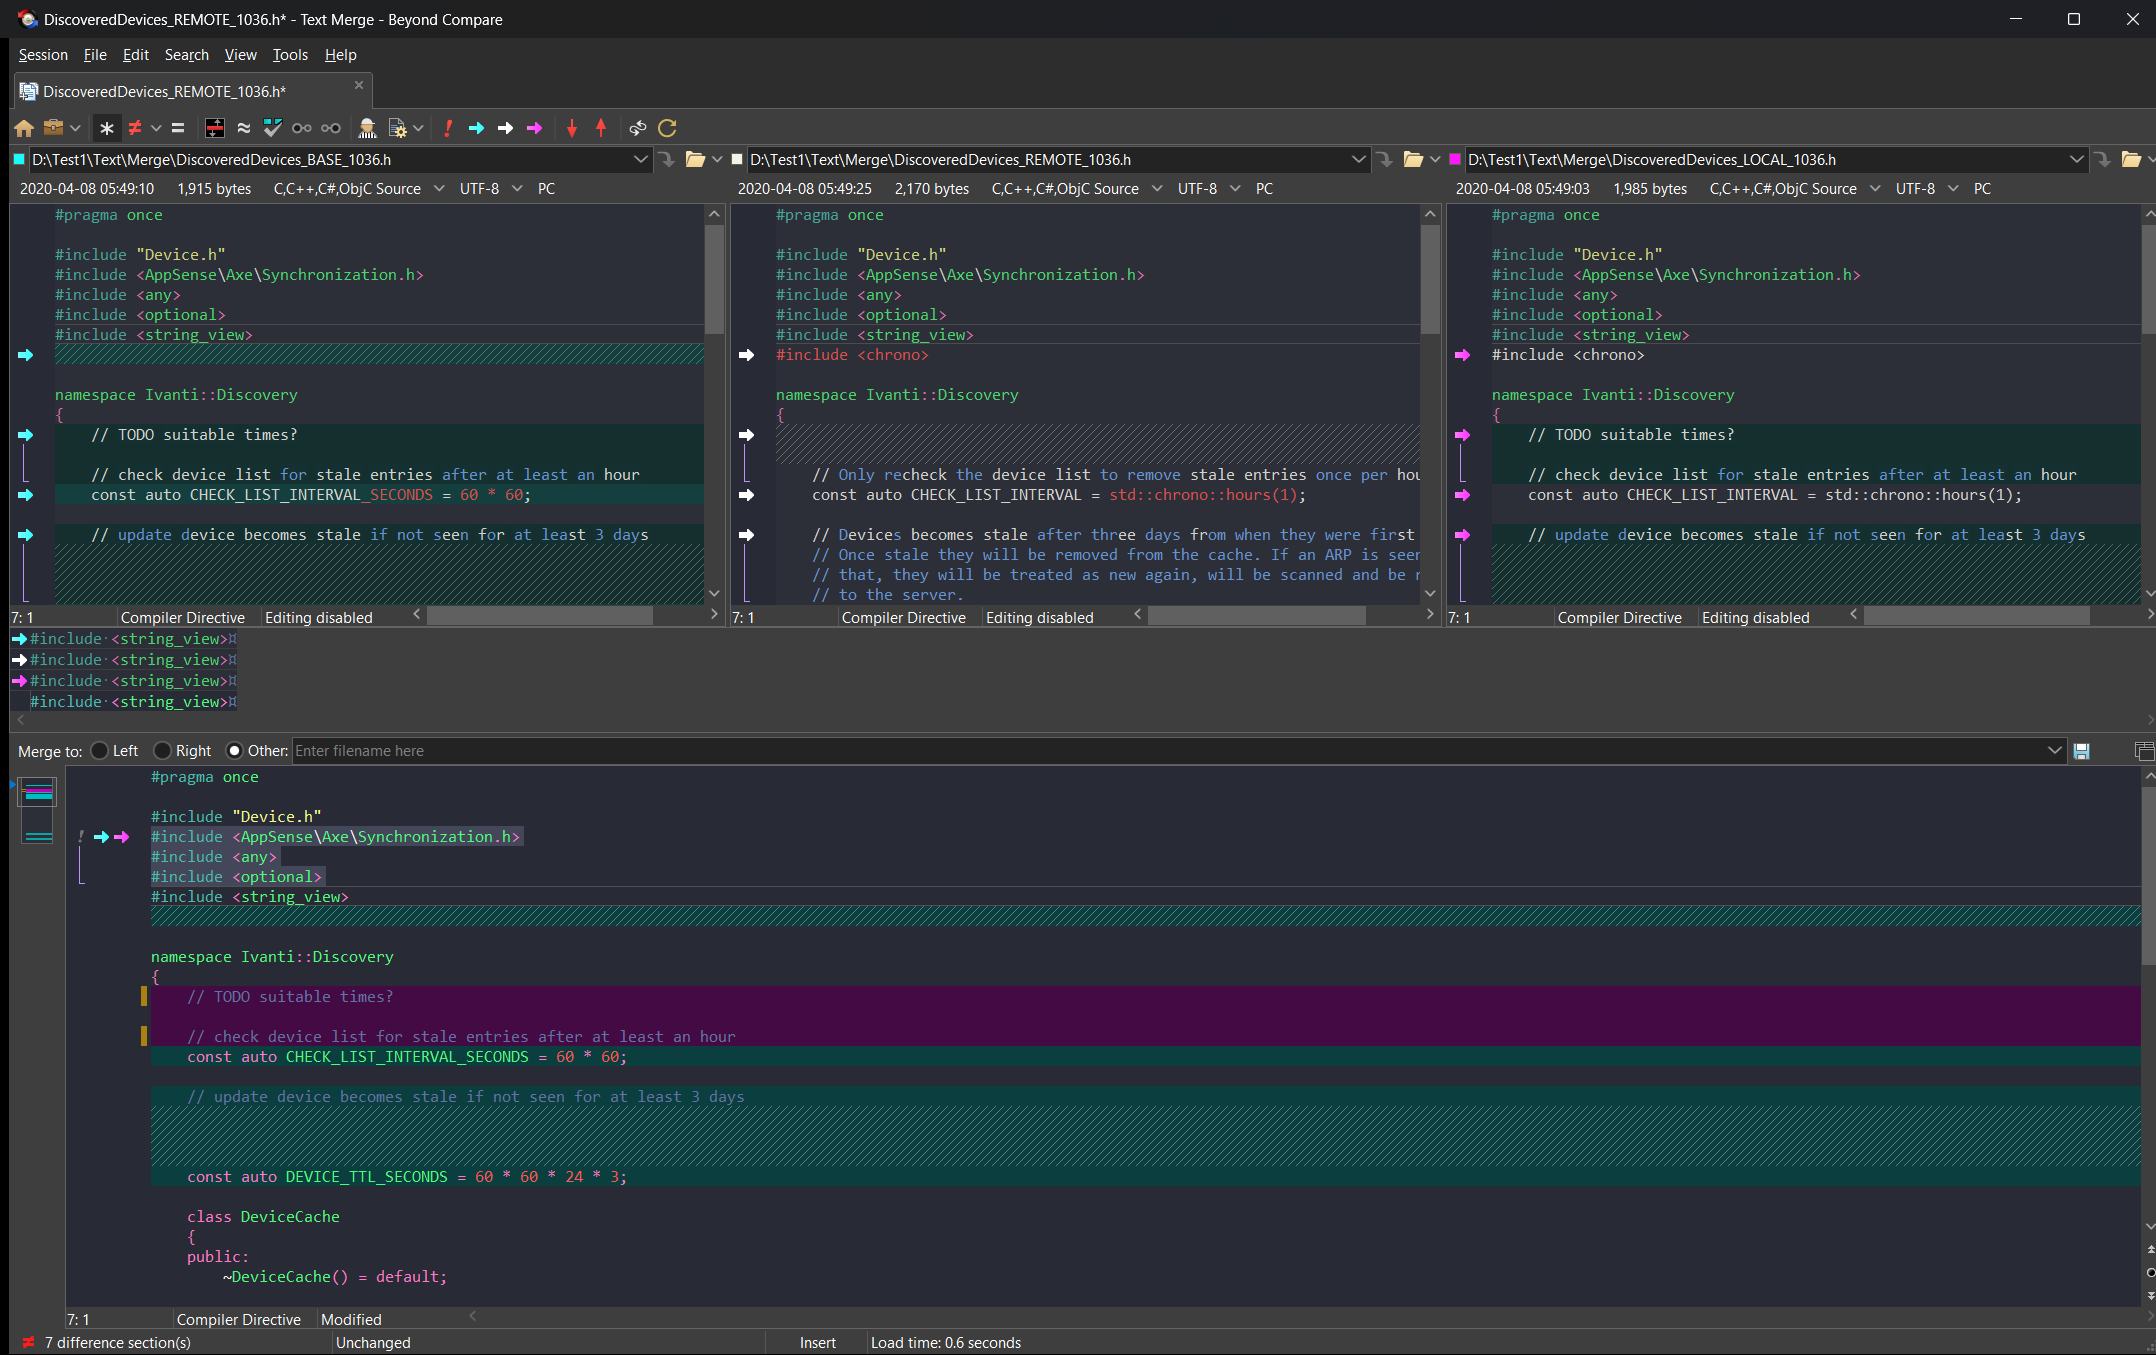This screenshot has width=2156, height=1355.
Task: Open the File Format settings icon
Action: pos(397,128)
